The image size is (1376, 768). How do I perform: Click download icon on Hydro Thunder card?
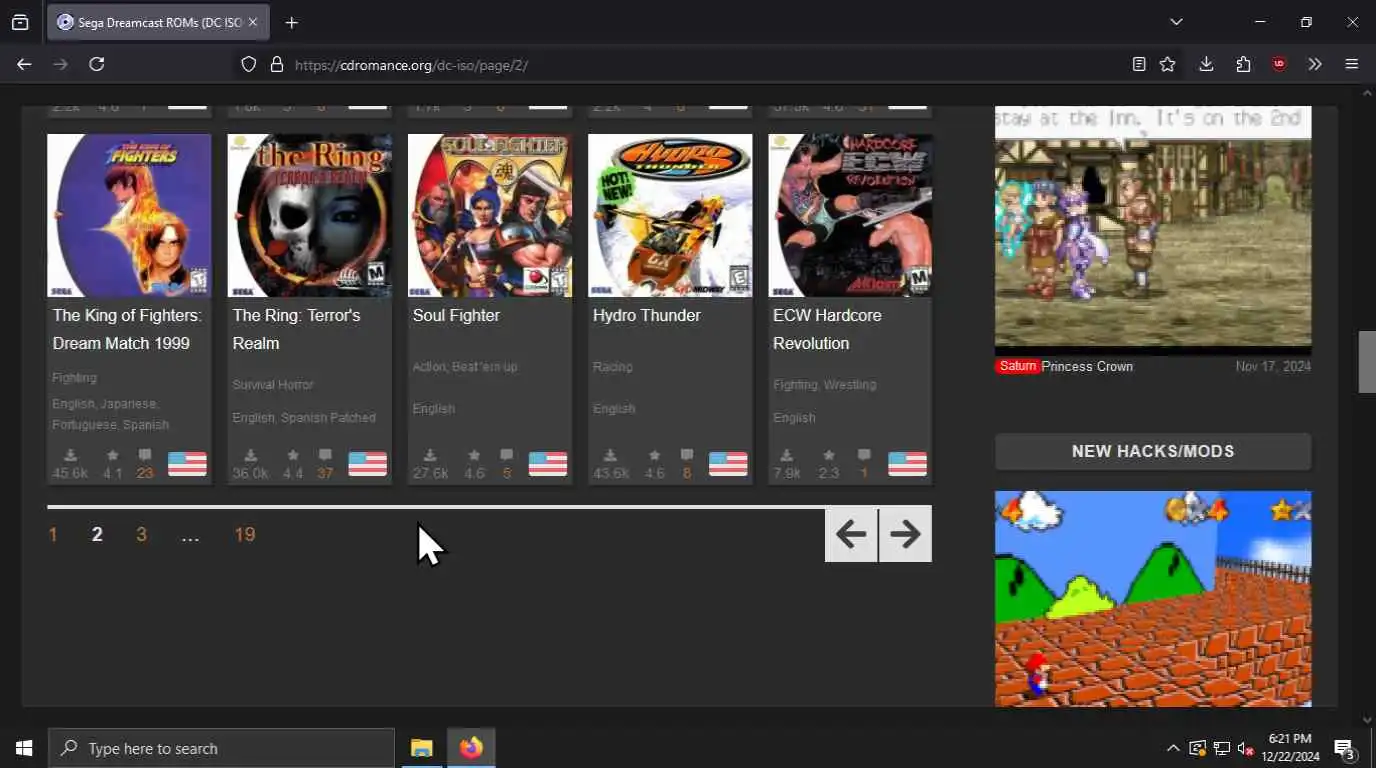click(x=610, y=455)
